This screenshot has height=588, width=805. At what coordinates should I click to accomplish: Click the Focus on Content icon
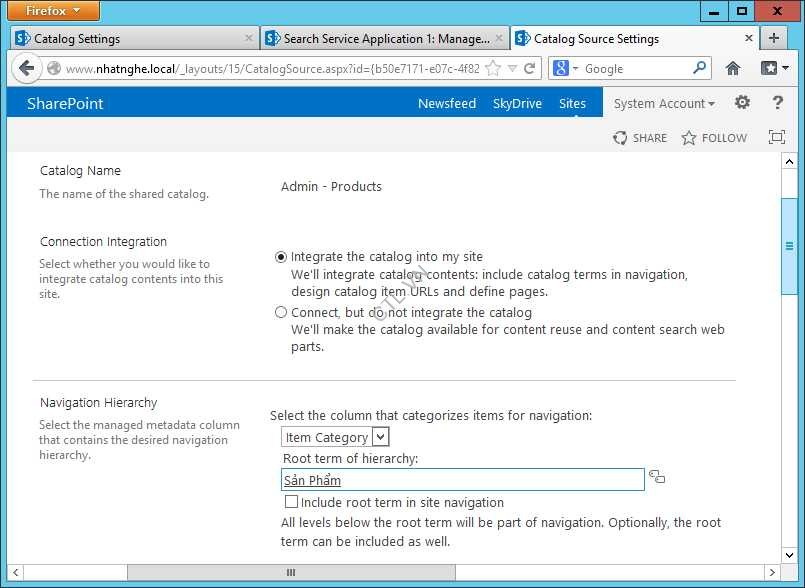pos(776,138)
